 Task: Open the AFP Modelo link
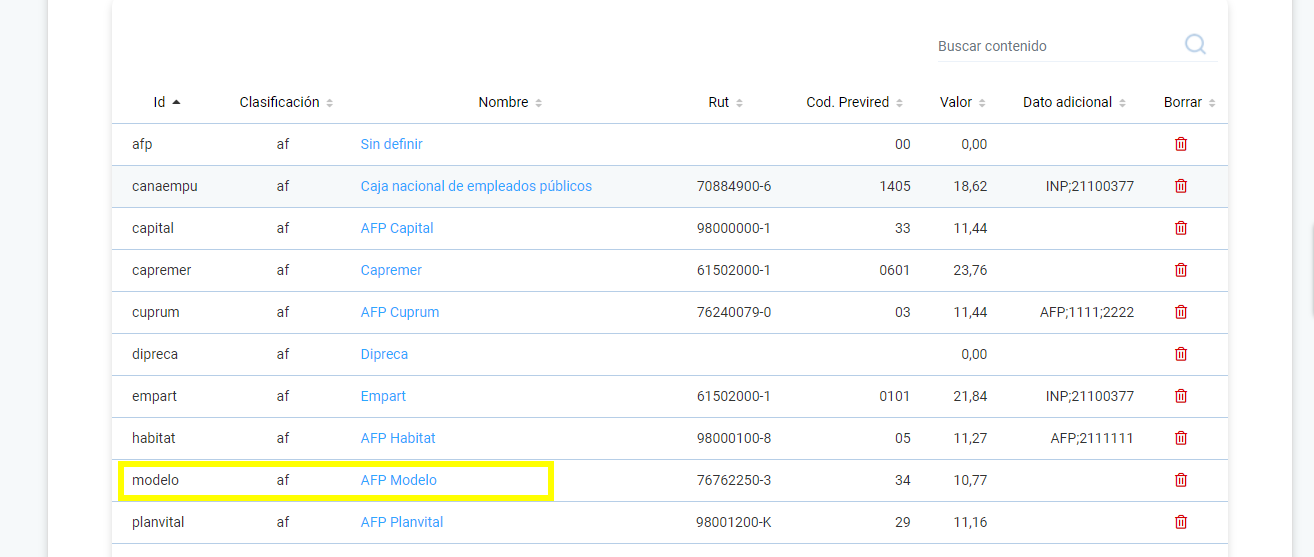tap(399, 480)
